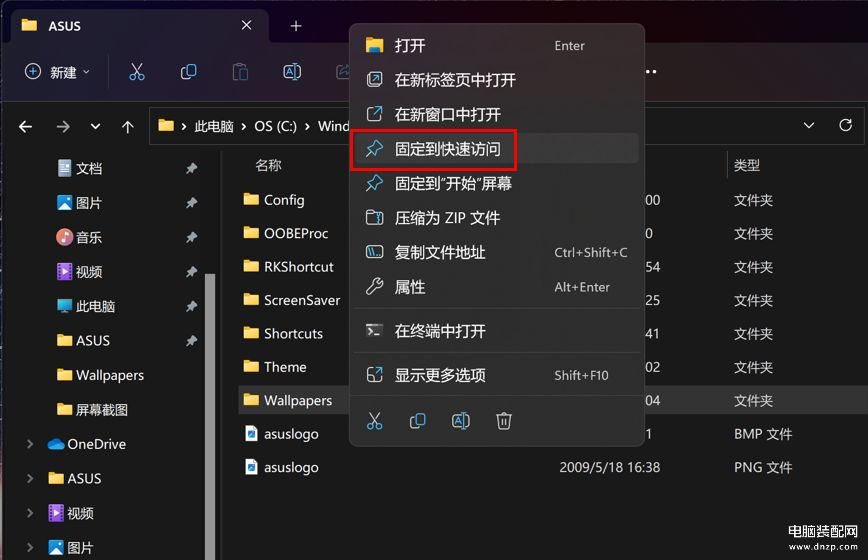Select the Wallpapers folder in file list
868x560 pixels.
(288, 400)
